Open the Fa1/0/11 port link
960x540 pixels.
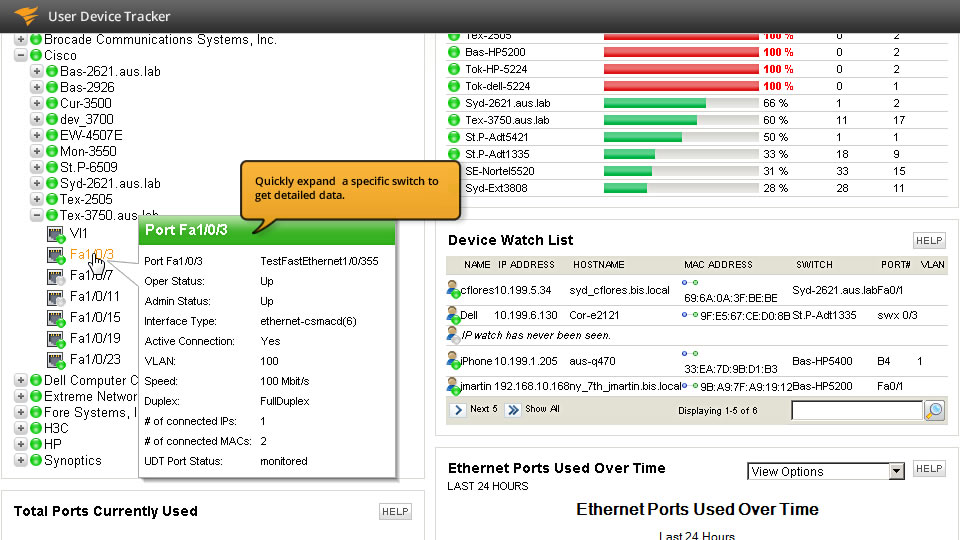[95, 296]
